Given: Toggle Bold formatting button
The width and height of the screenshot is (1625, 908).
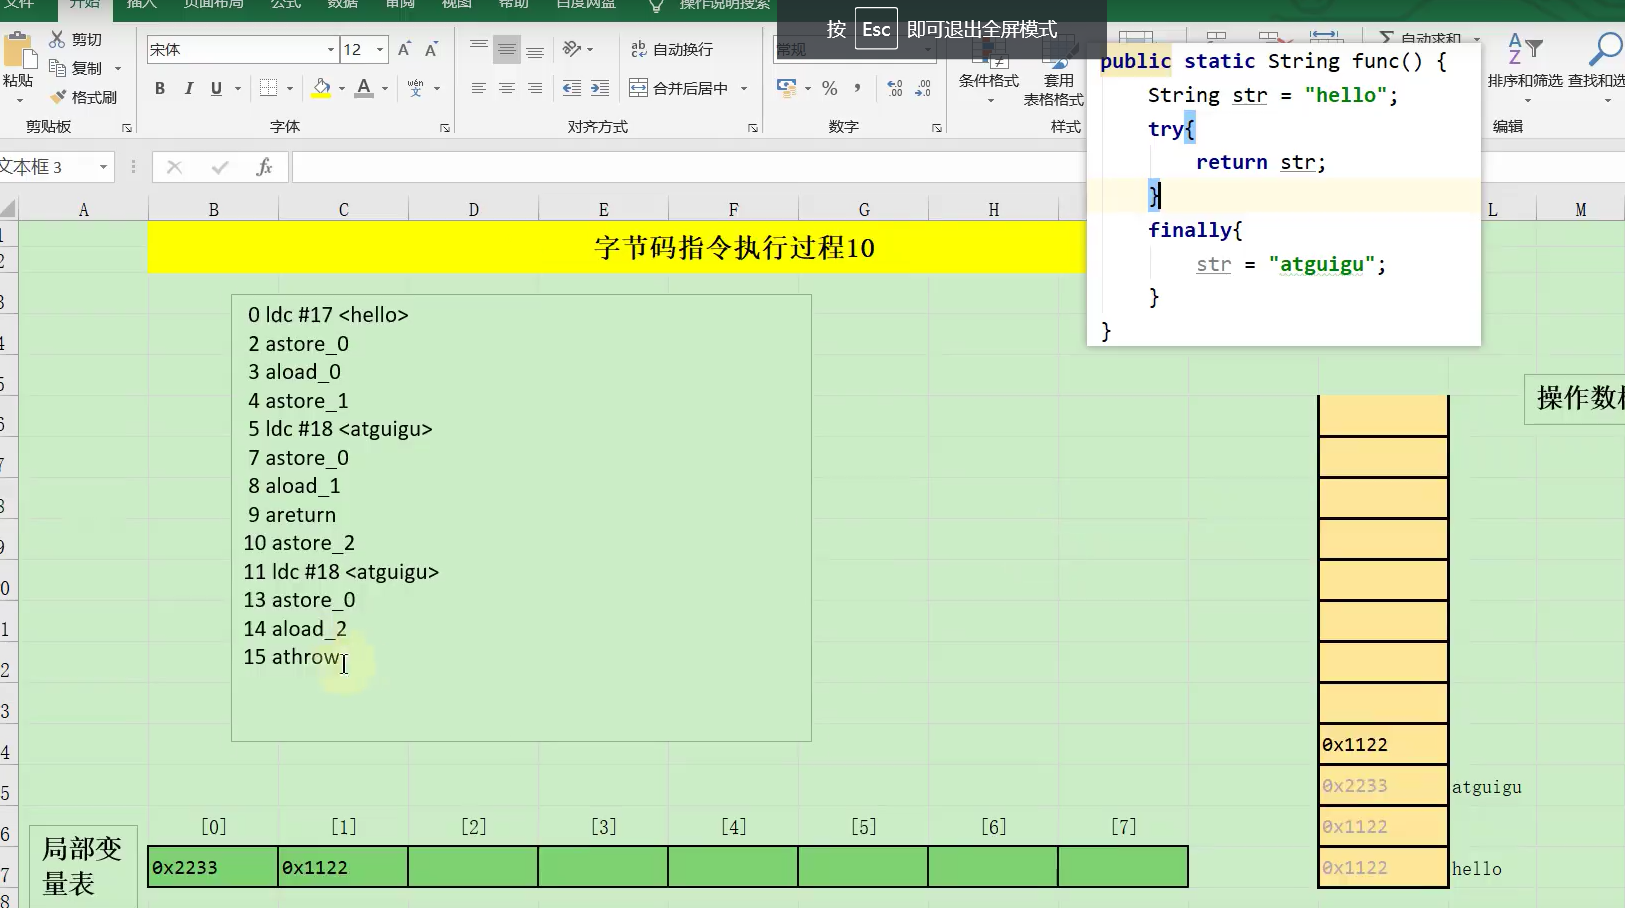Looking at the screenshot, I should pyautogui.click(x=160, y=89).
